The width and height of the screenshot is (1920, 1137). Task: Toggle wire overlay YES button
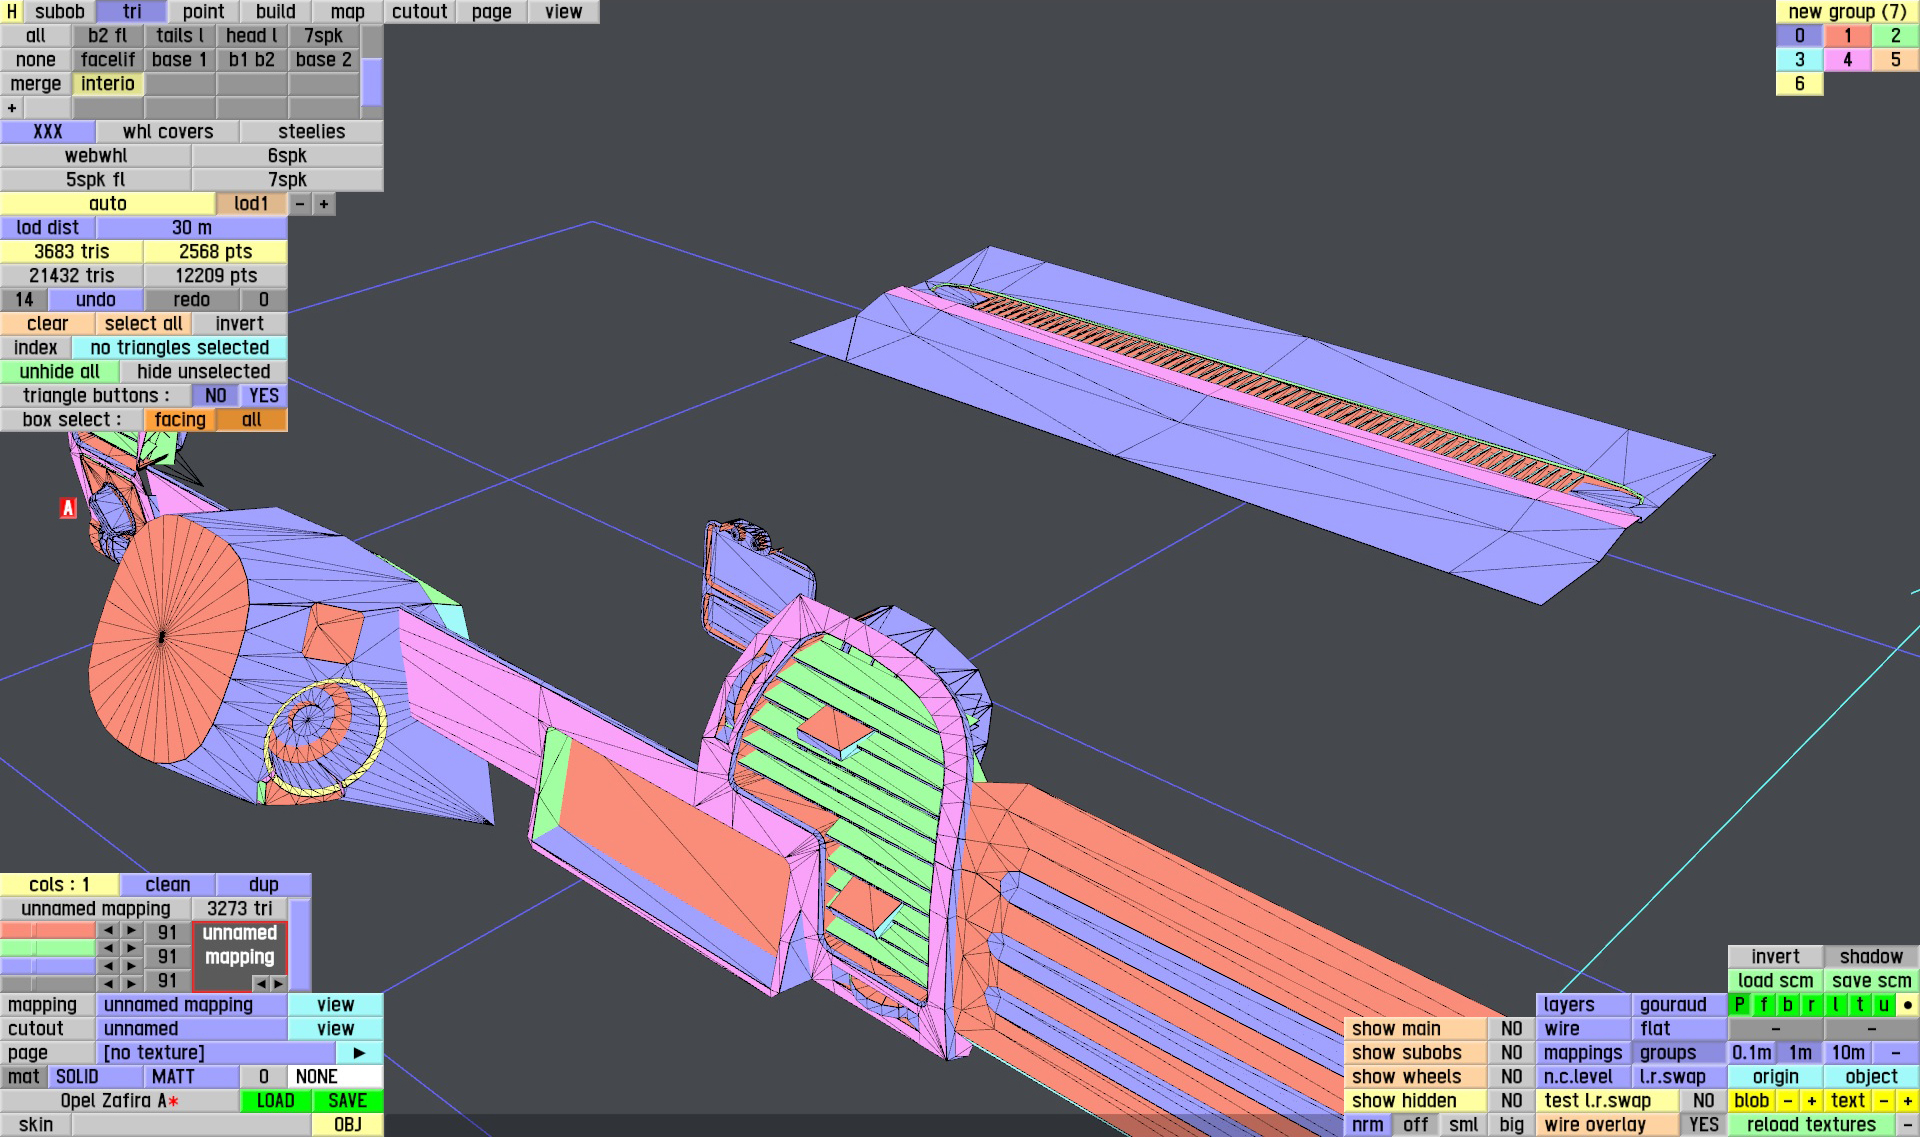tap(1703, 1125)
